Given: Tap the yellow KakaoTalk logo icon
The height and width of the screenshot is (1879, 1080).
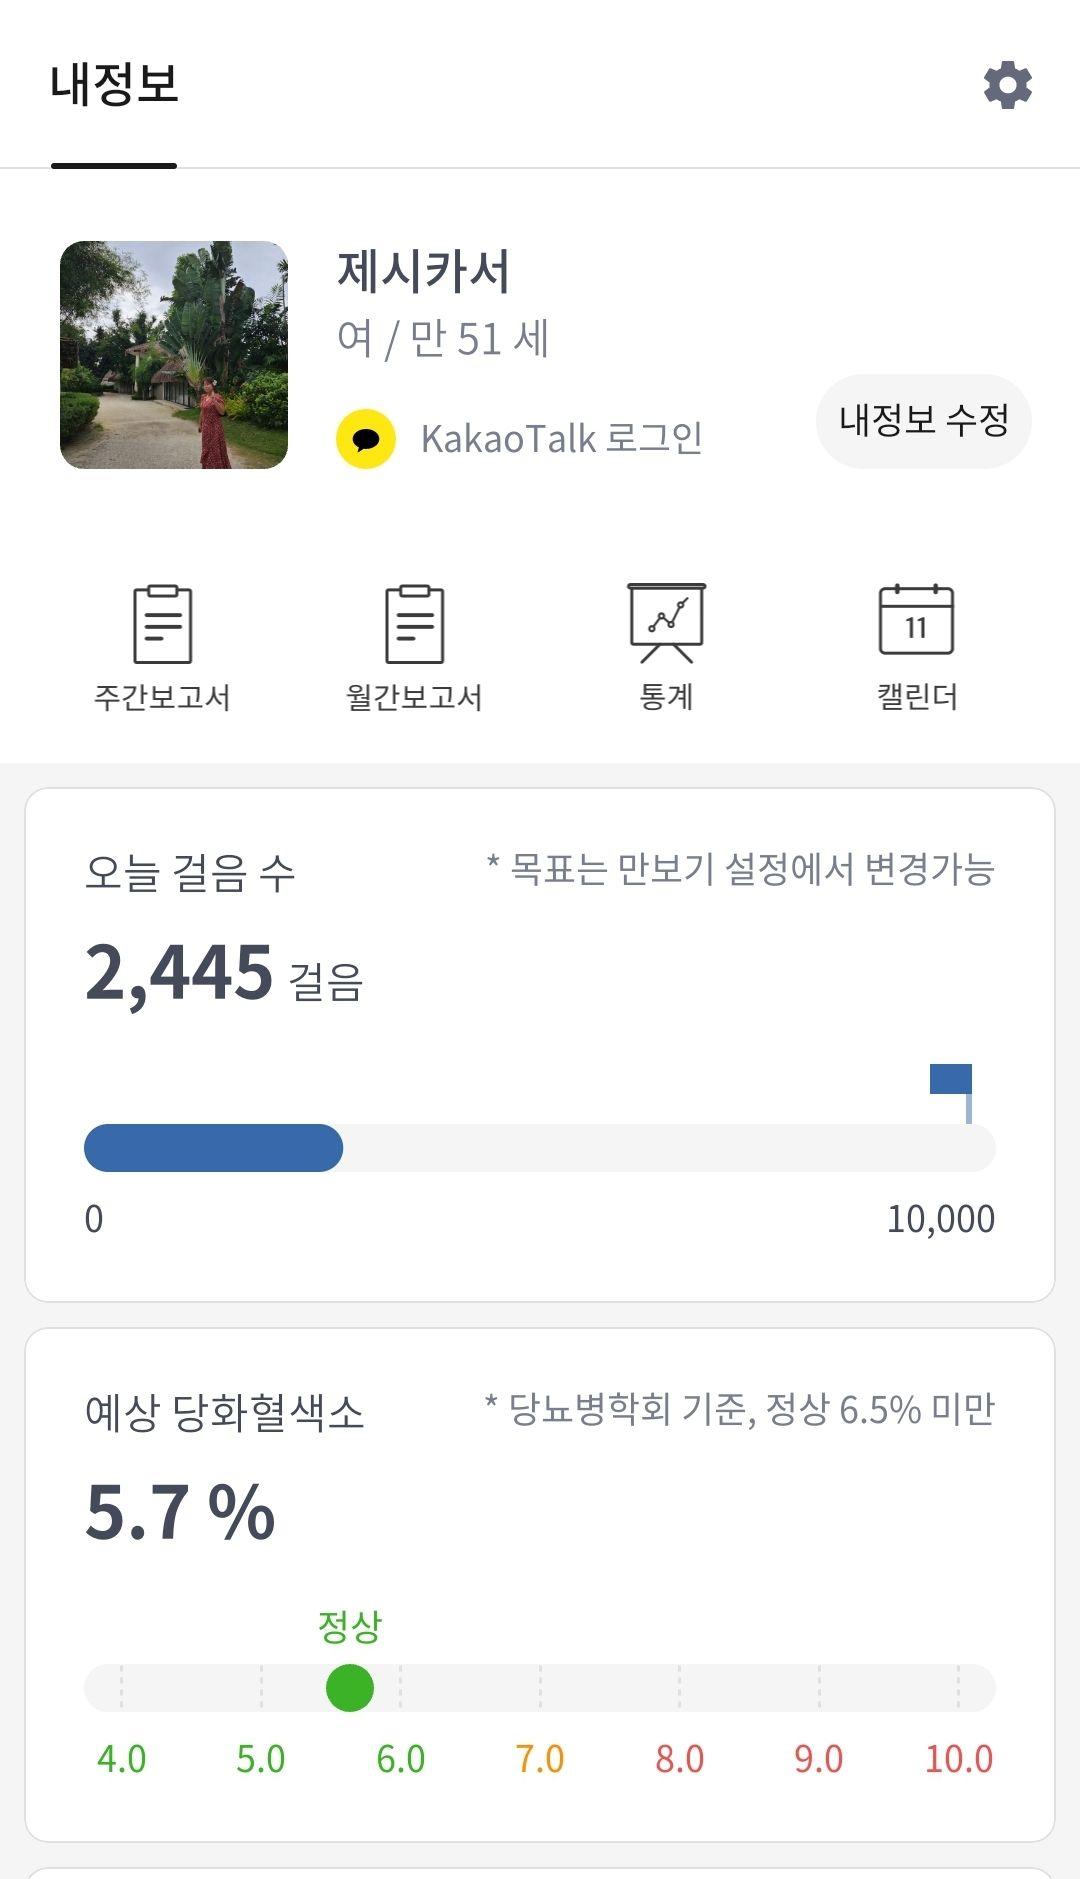Looking at the screenshot, I should click(366, 439).
